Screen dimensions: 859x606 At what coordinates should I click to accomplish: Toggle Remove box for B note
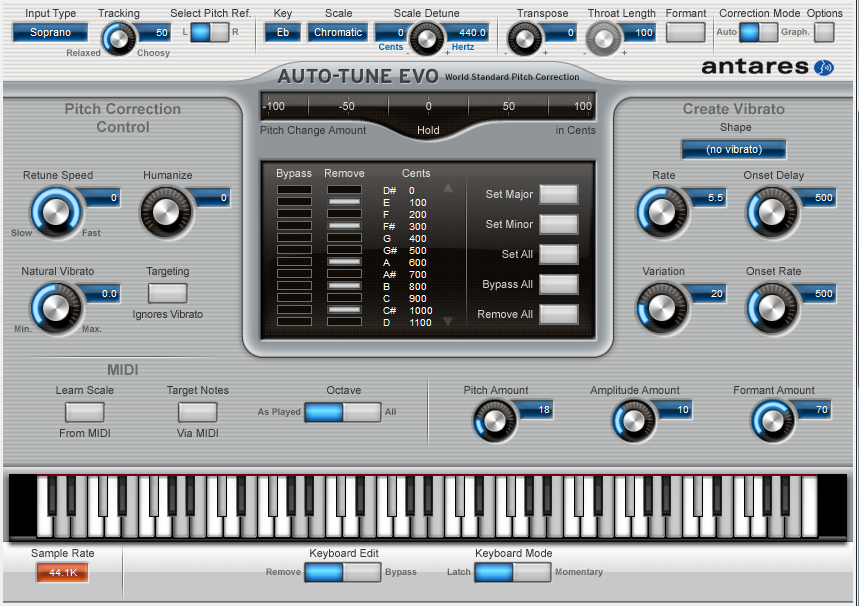coord(345,286)
